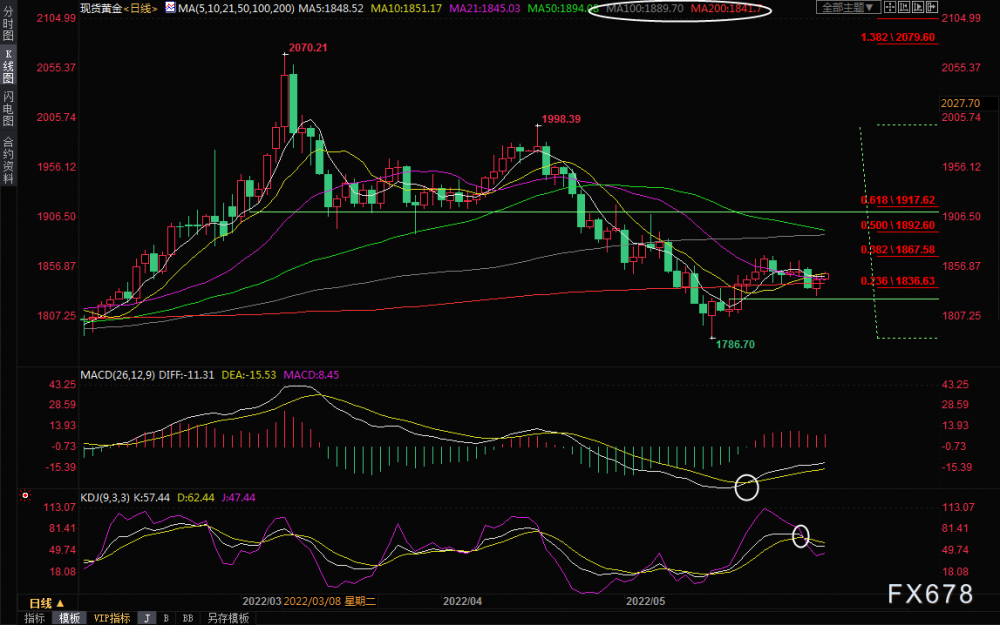
Task: Toggle the B template button
Action: click(x=166, y=618)
